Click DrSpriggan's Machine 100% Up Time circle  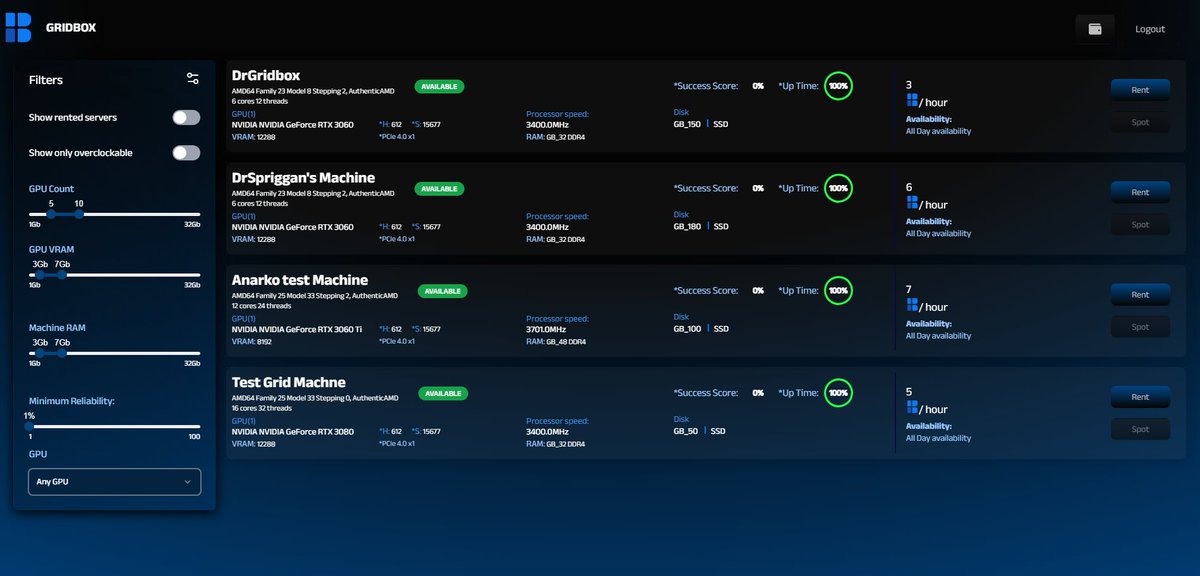pyautogui.click(x=838, y=188)
